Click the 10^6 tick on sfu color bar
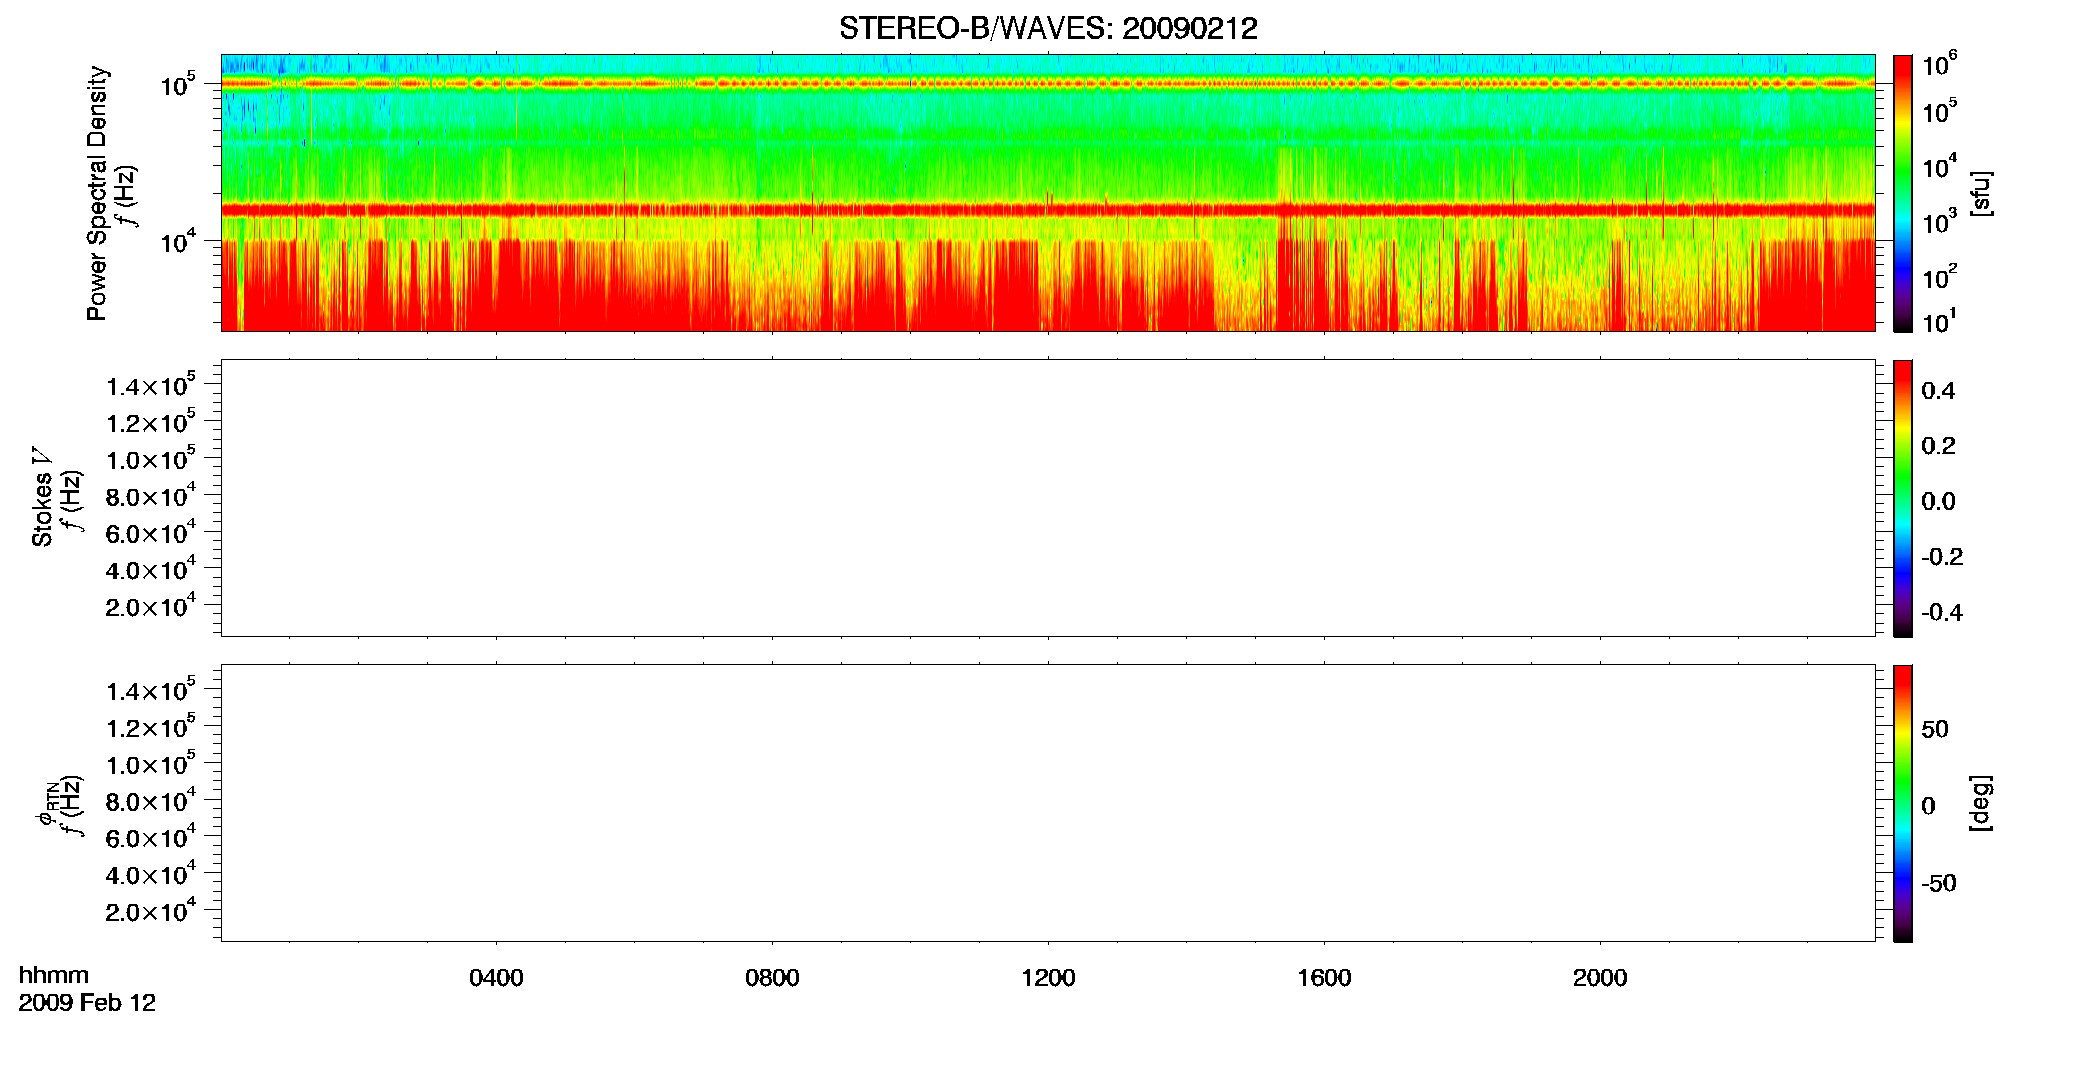The height and width of the screenshot is (1080, 2096). point(1940,65)
